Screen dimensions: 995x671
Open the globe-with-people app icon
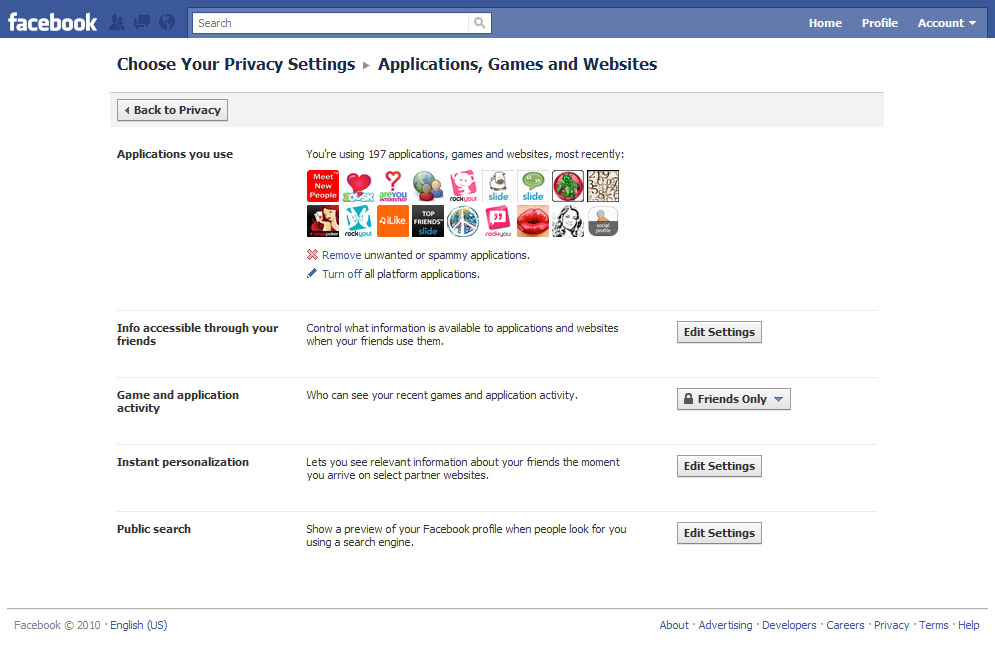click(x=428, y=186)
